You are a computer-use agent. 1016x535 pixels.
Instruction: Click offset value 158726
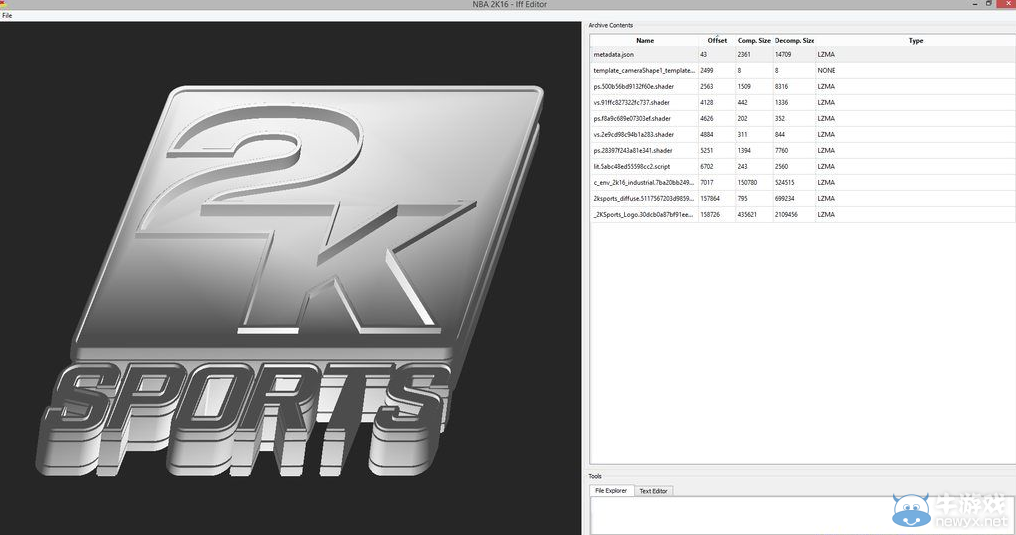[710, 214]
